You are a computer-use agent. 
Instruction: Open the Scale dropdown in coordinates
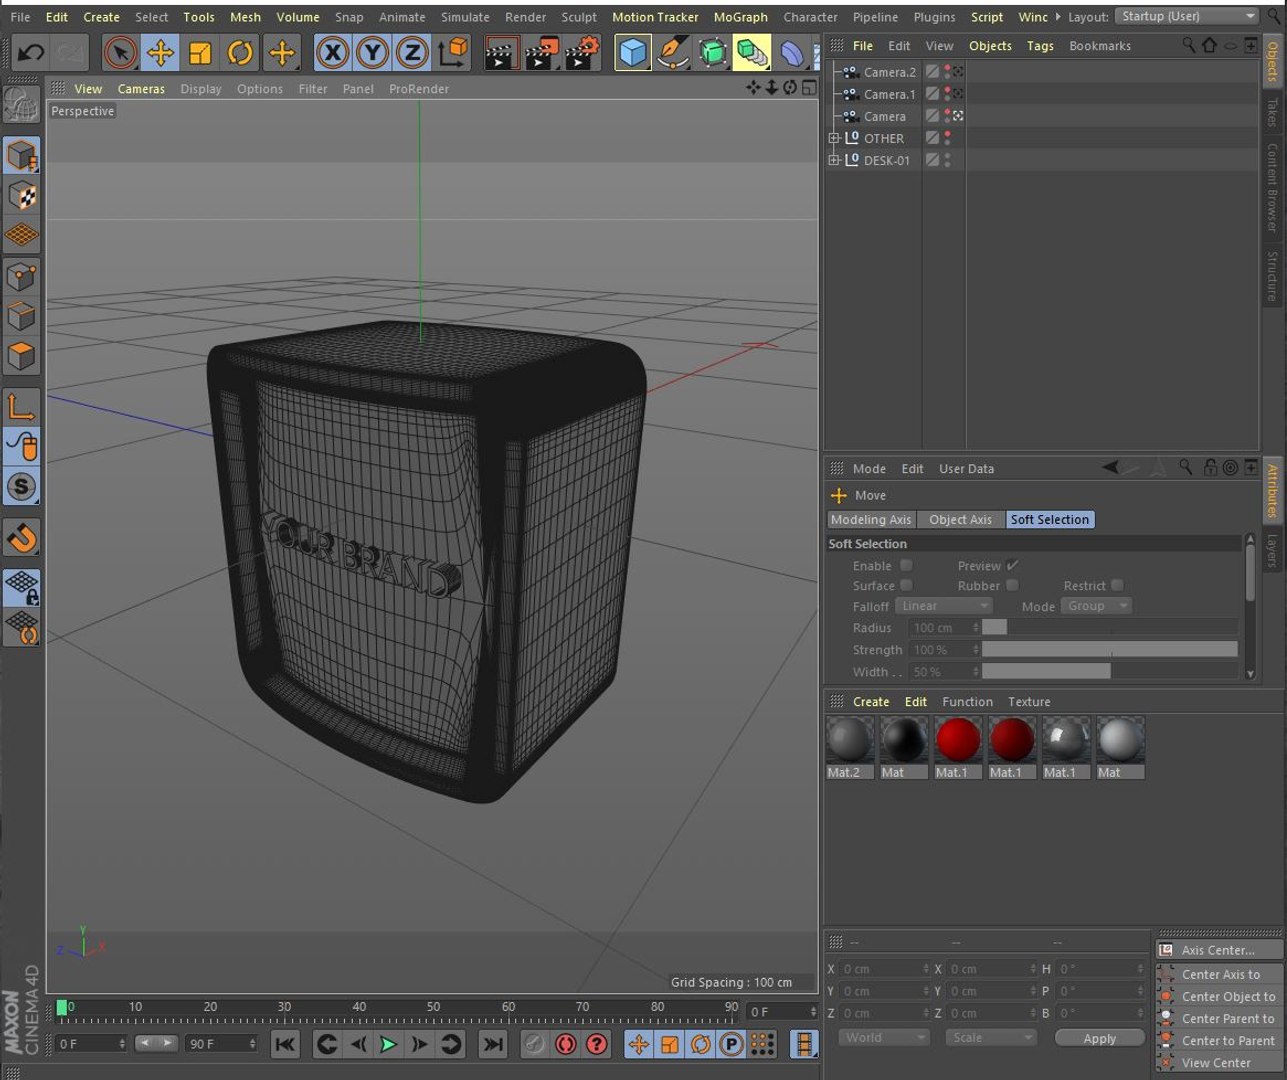(x=991, y=1038)
